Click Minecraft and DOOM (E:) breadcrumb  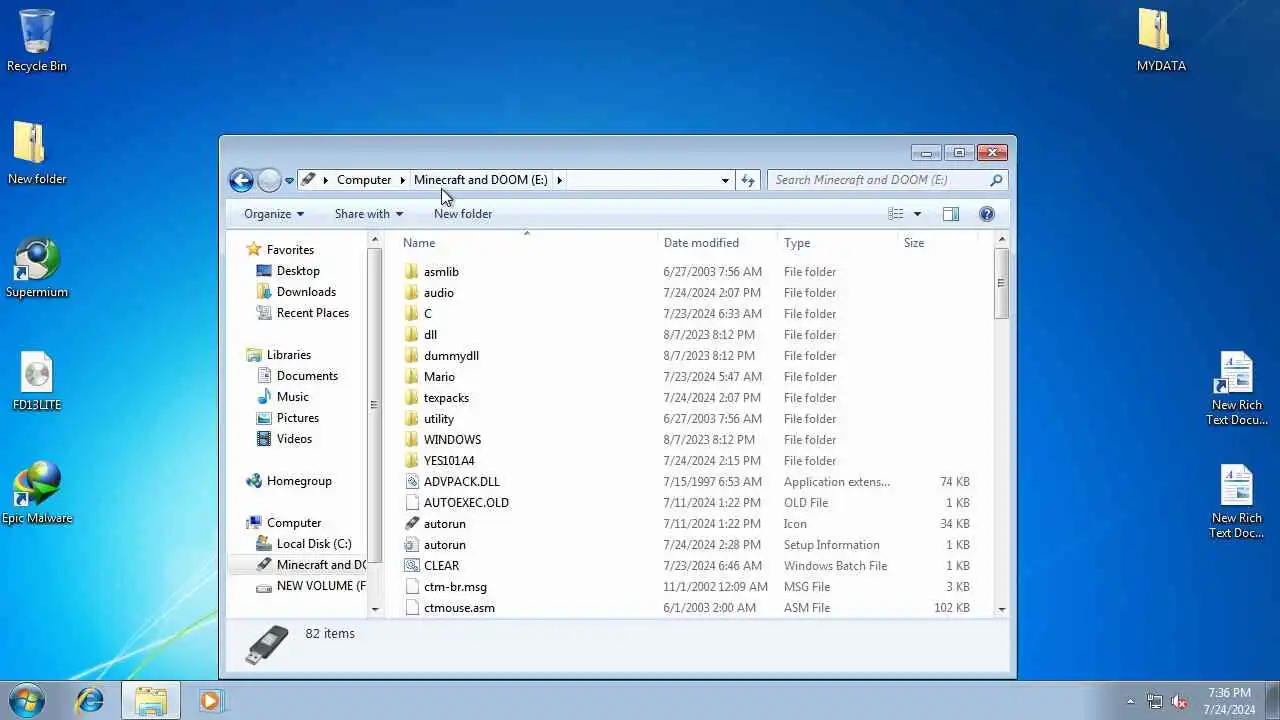[x=481, y=180]
